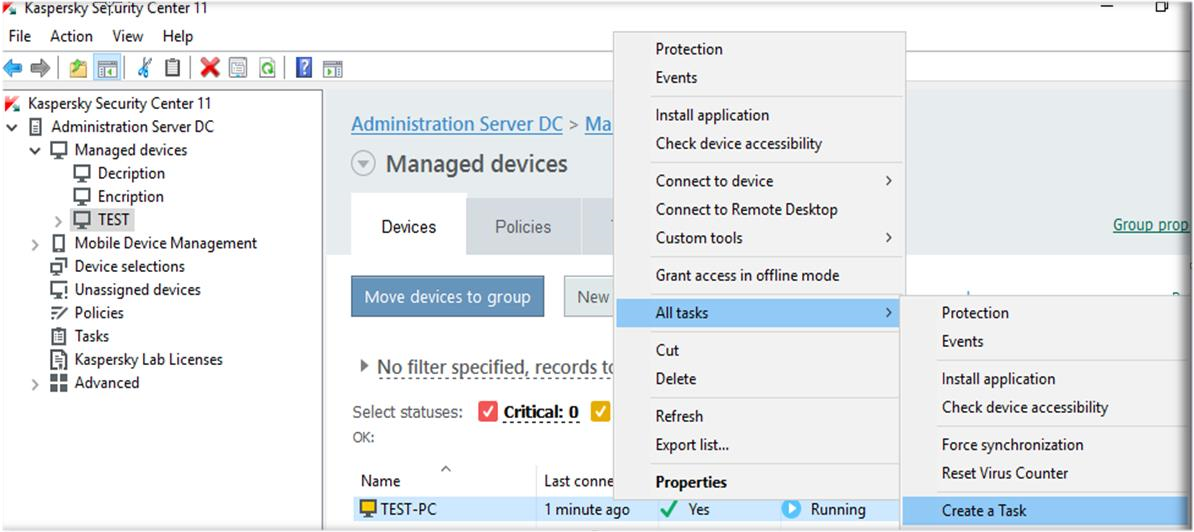Click the Up one level folder icon

pos(78,68)
